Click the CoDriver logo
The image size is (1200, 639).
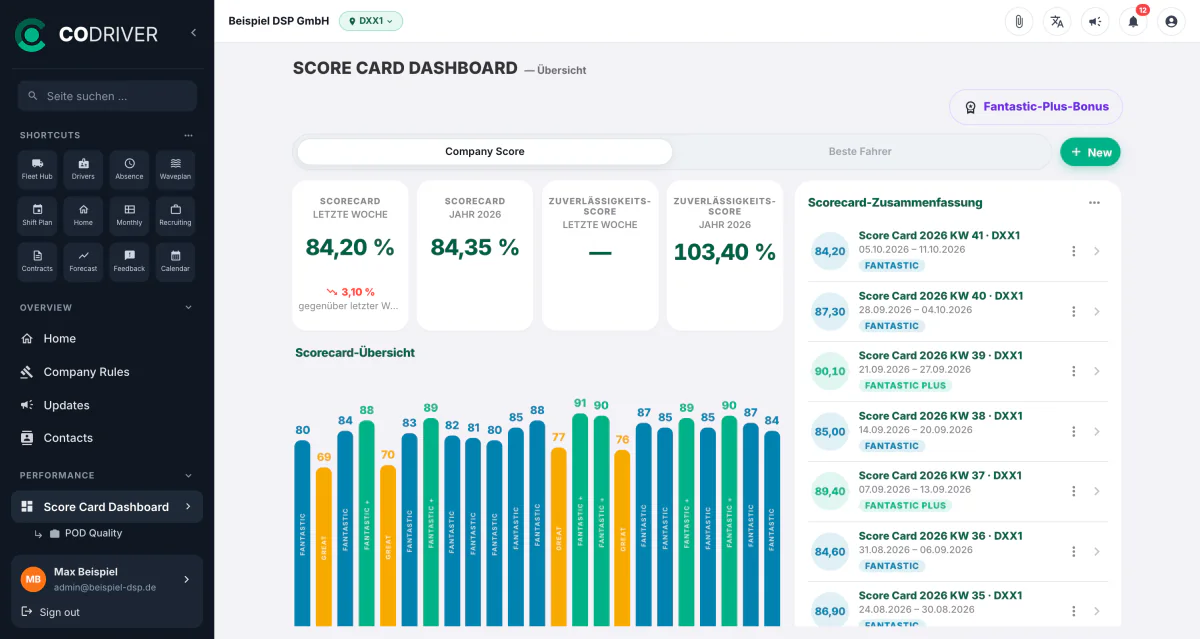tap(86, 34)
